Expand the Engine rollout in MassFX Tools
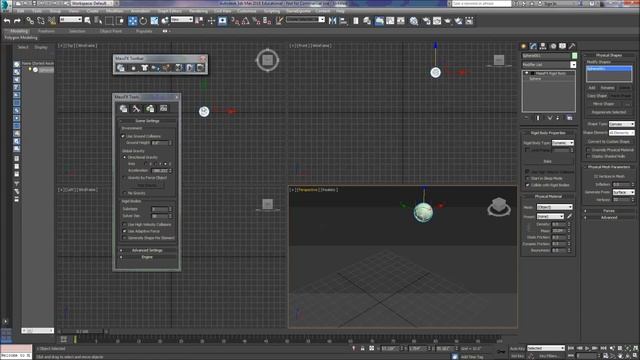This screenshot has height=360, width=640. [x=148, y=257]
